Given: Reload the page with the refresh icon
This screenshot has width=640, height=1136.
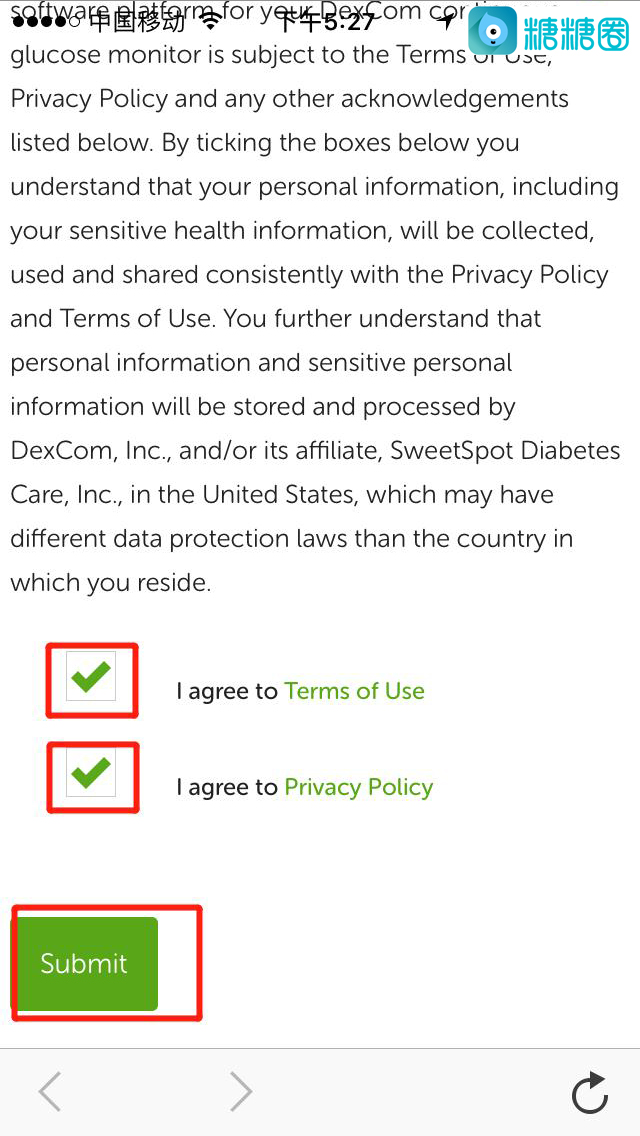Looking at the screenshot, I should [x=590, y=1092].
